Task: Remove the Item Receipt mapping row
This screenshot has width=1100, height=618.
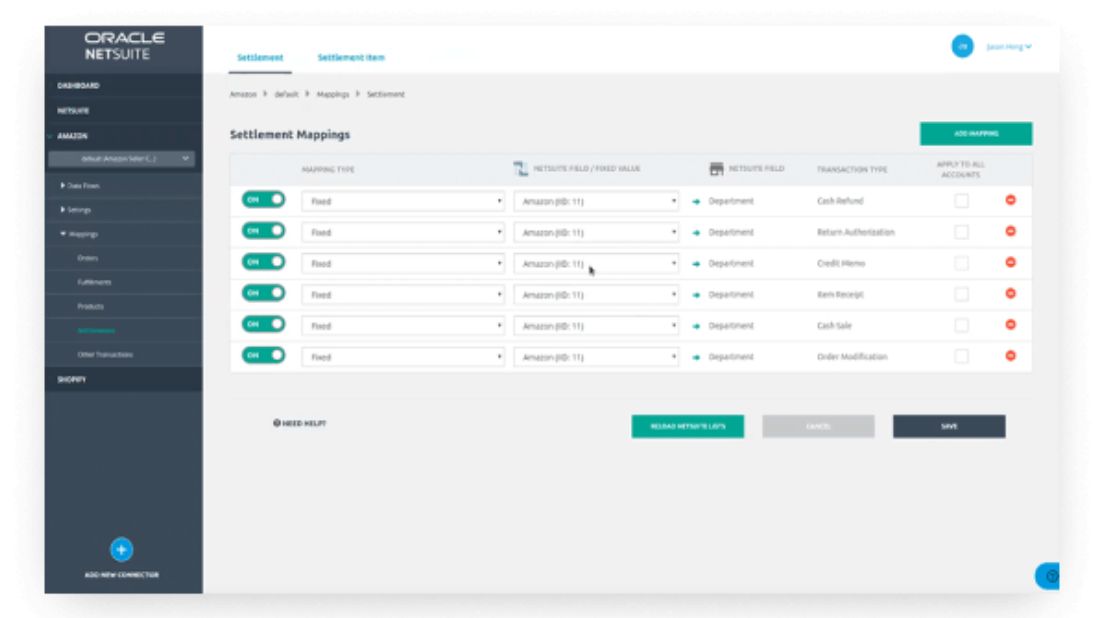Action: [x=1010, y=294]
